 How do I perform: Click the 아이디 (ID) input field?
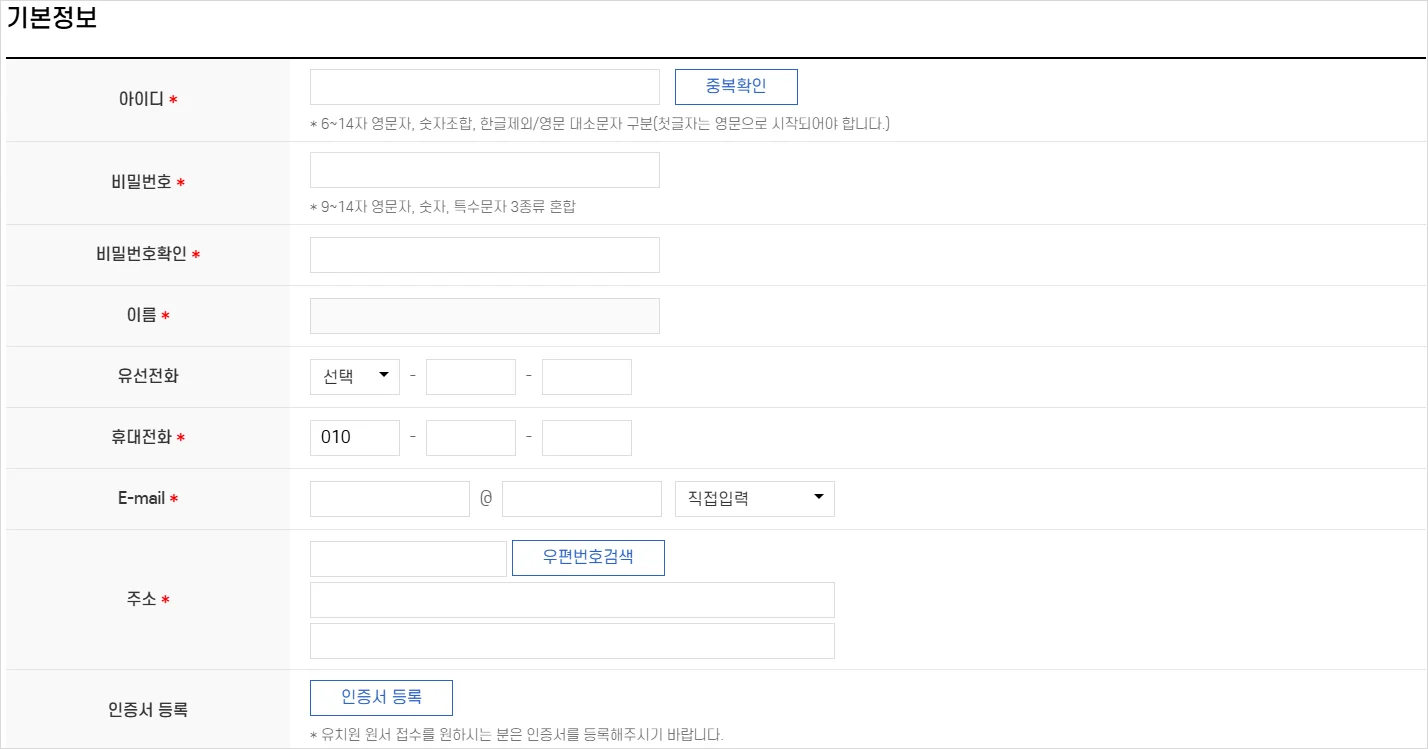click(485, 87)
